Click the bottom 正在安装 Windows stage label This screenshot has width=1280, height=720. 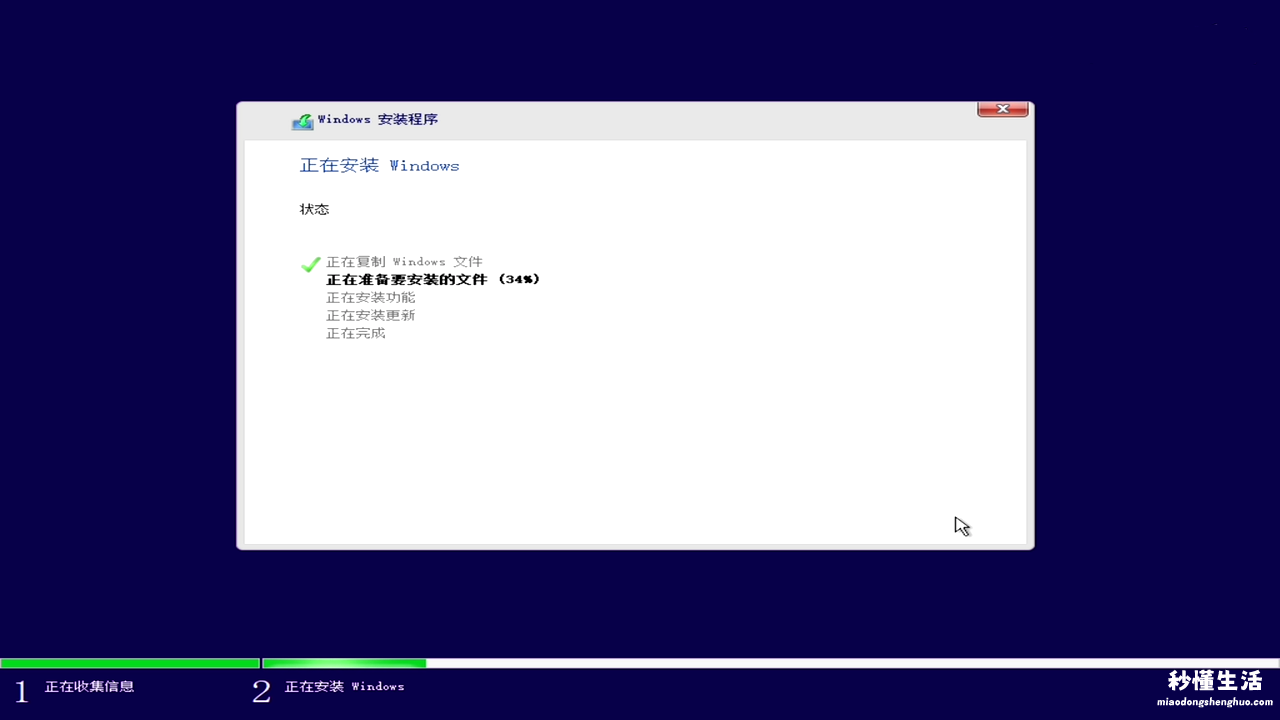345,687
